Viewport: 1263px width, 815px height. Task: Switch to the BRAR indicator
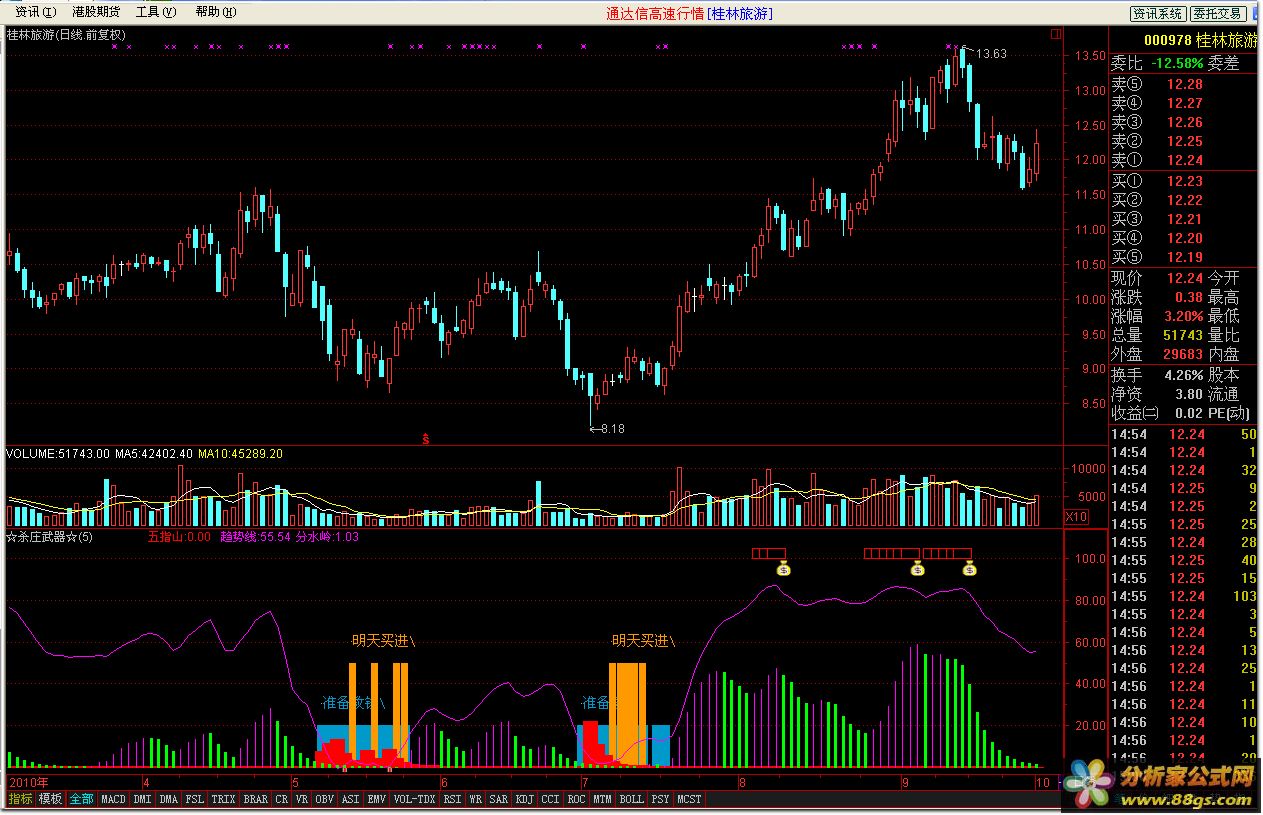pos(256,799)
